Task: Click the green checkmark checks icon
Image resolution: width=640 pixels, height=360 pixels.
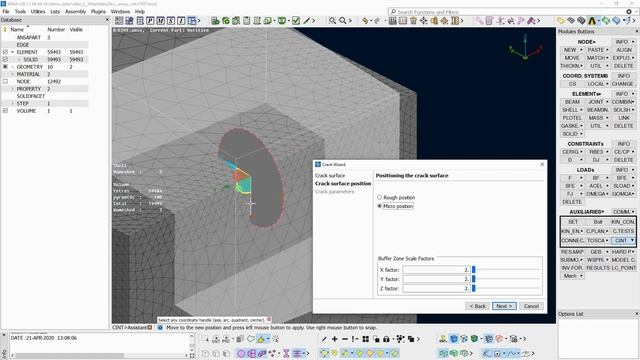Action: click(296, 20)
